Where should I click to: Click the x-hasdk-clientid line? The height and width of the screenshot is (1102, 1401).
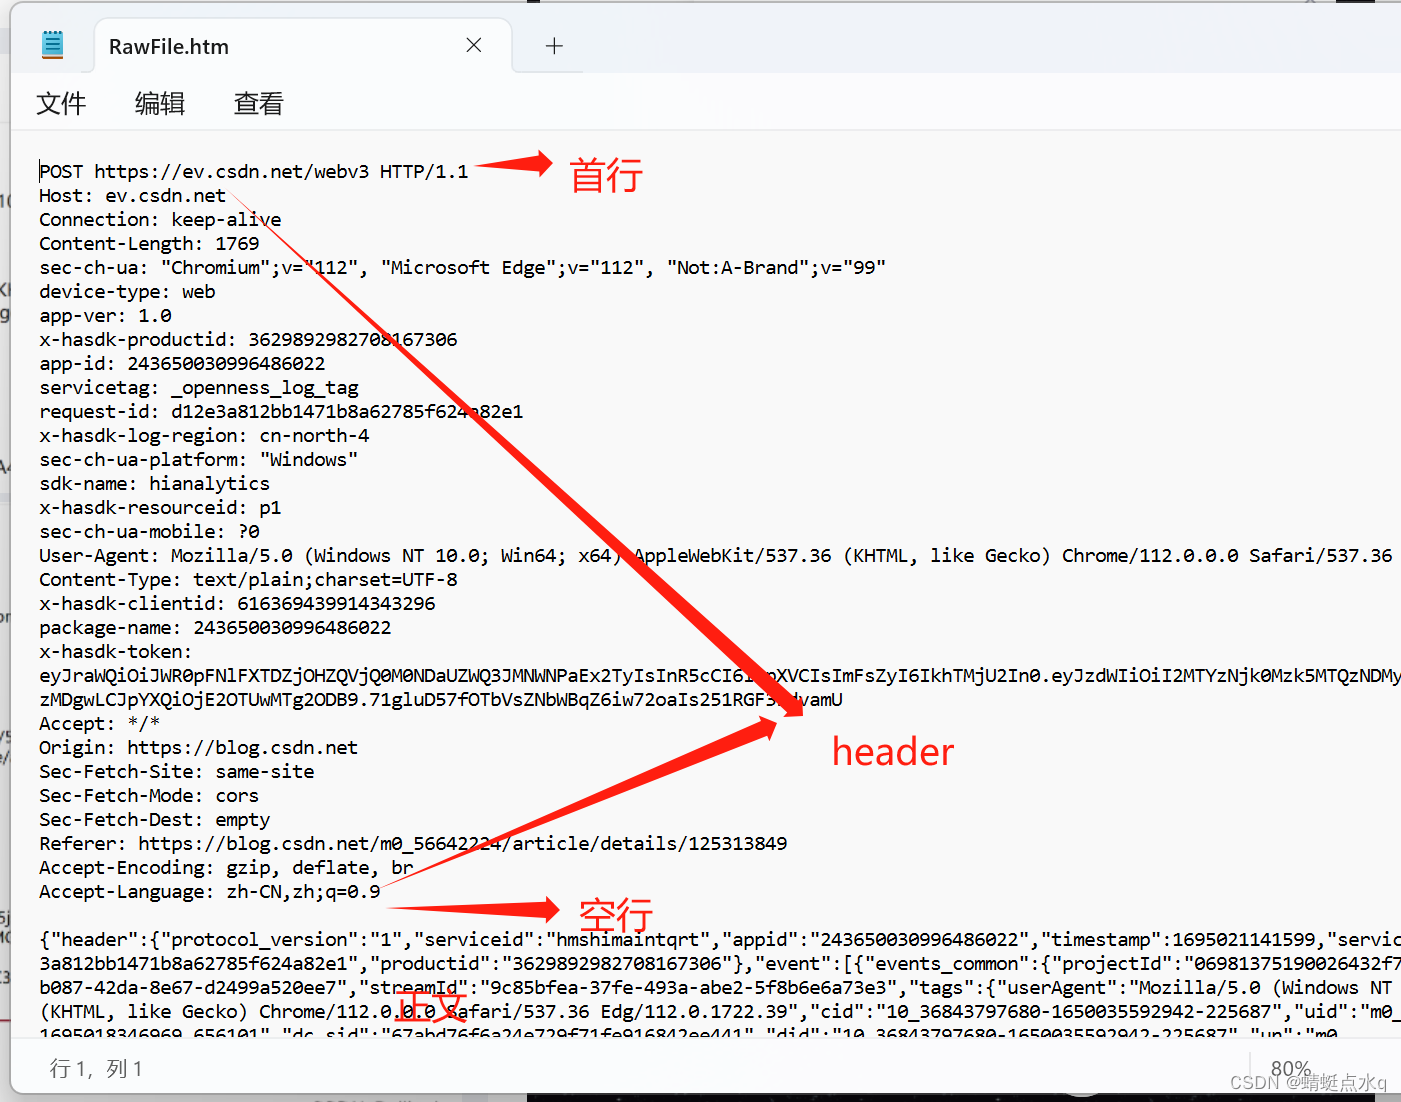pos(237,603)
